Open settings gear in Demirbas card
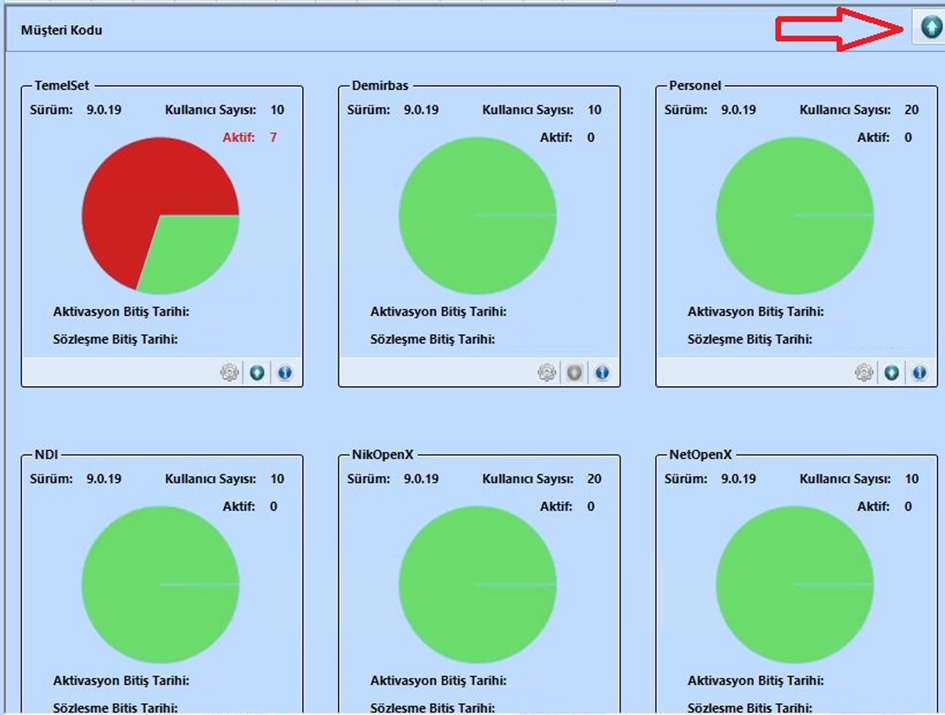This screenshot has height=715, width=945. point(547,373)
